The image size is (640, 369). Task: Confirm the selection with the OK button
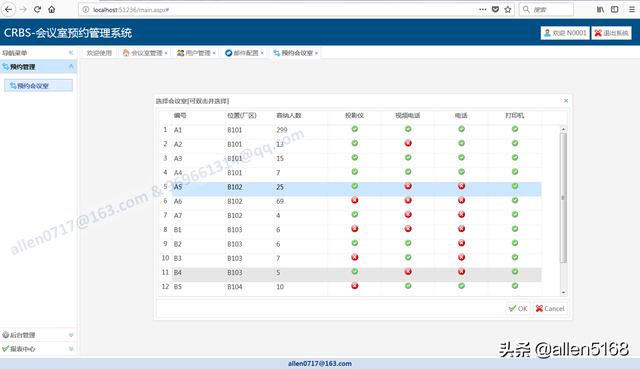(x=518, y=309)
